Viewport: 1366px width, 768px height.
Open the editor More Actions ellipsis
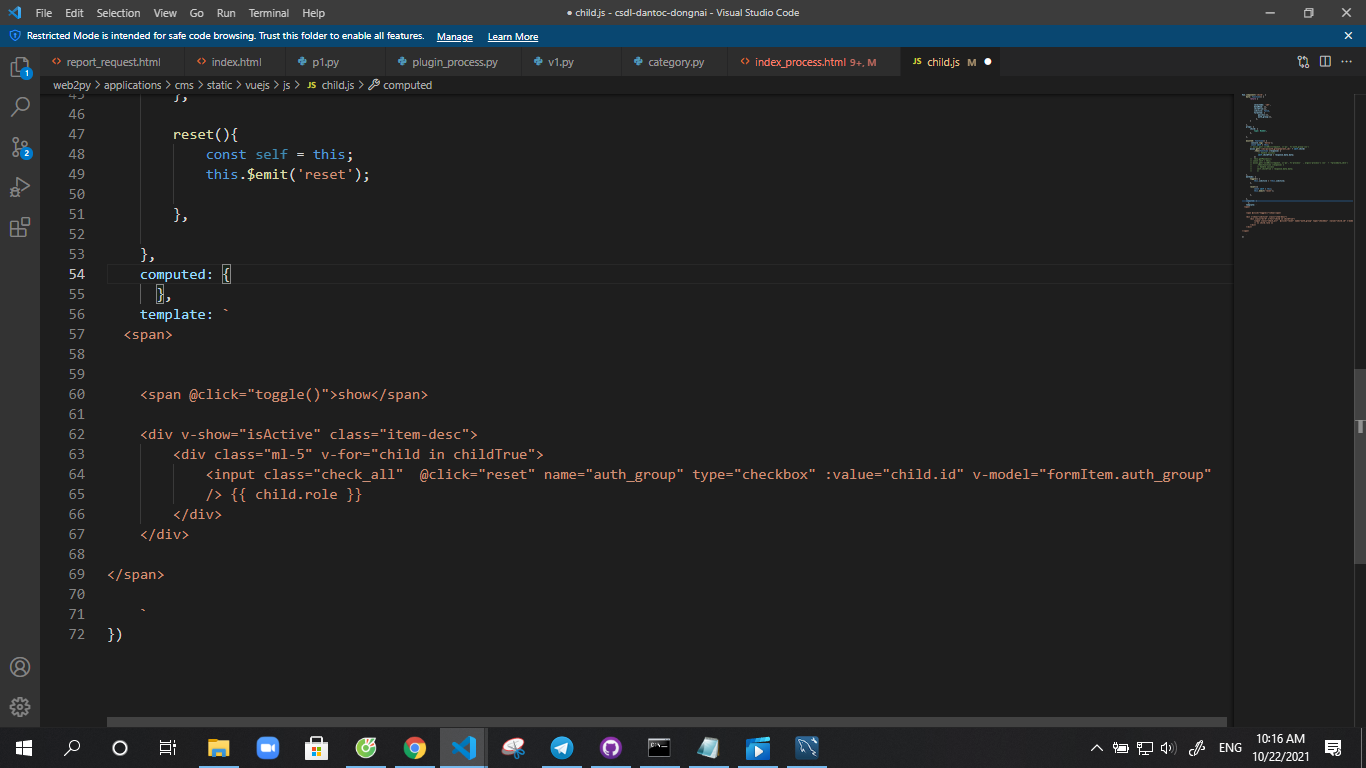coord(1346,62)
